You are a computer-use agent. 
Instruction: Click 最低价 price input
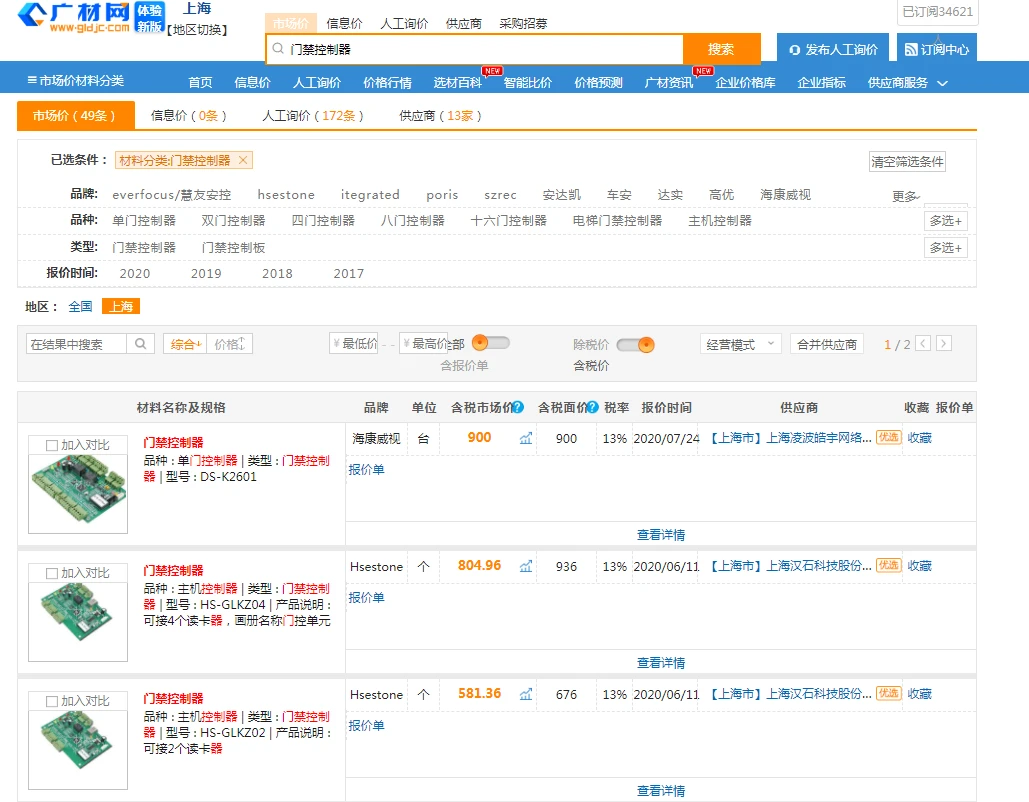[354, 343]
